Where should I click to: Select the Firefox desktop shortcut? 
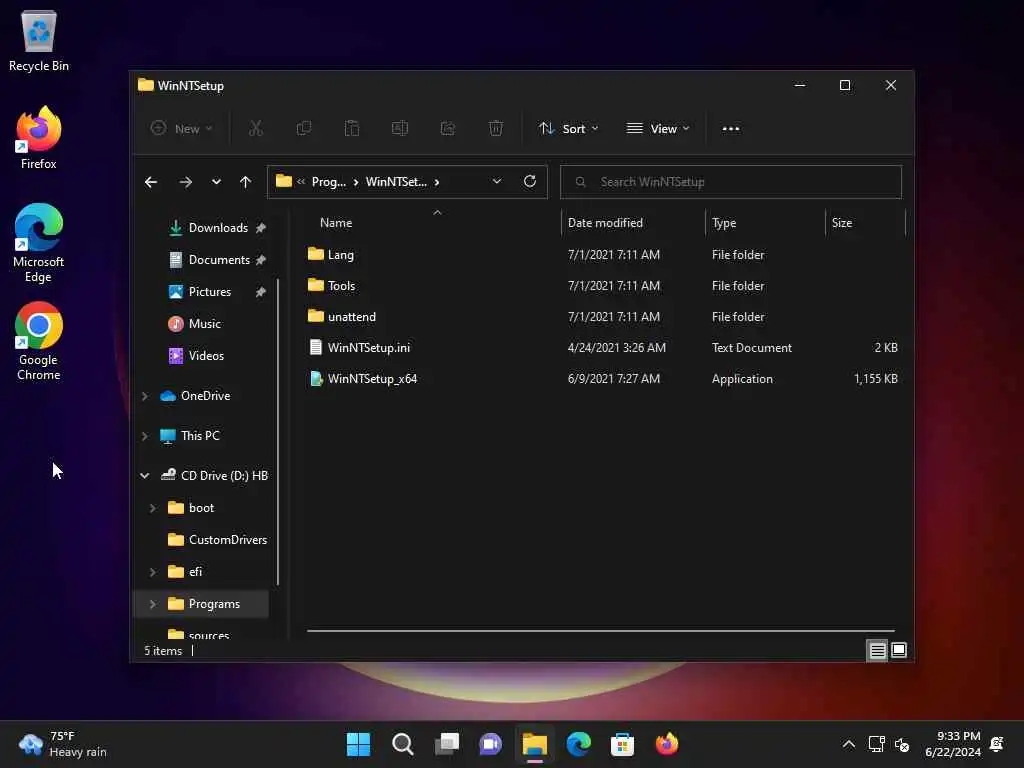39,138
